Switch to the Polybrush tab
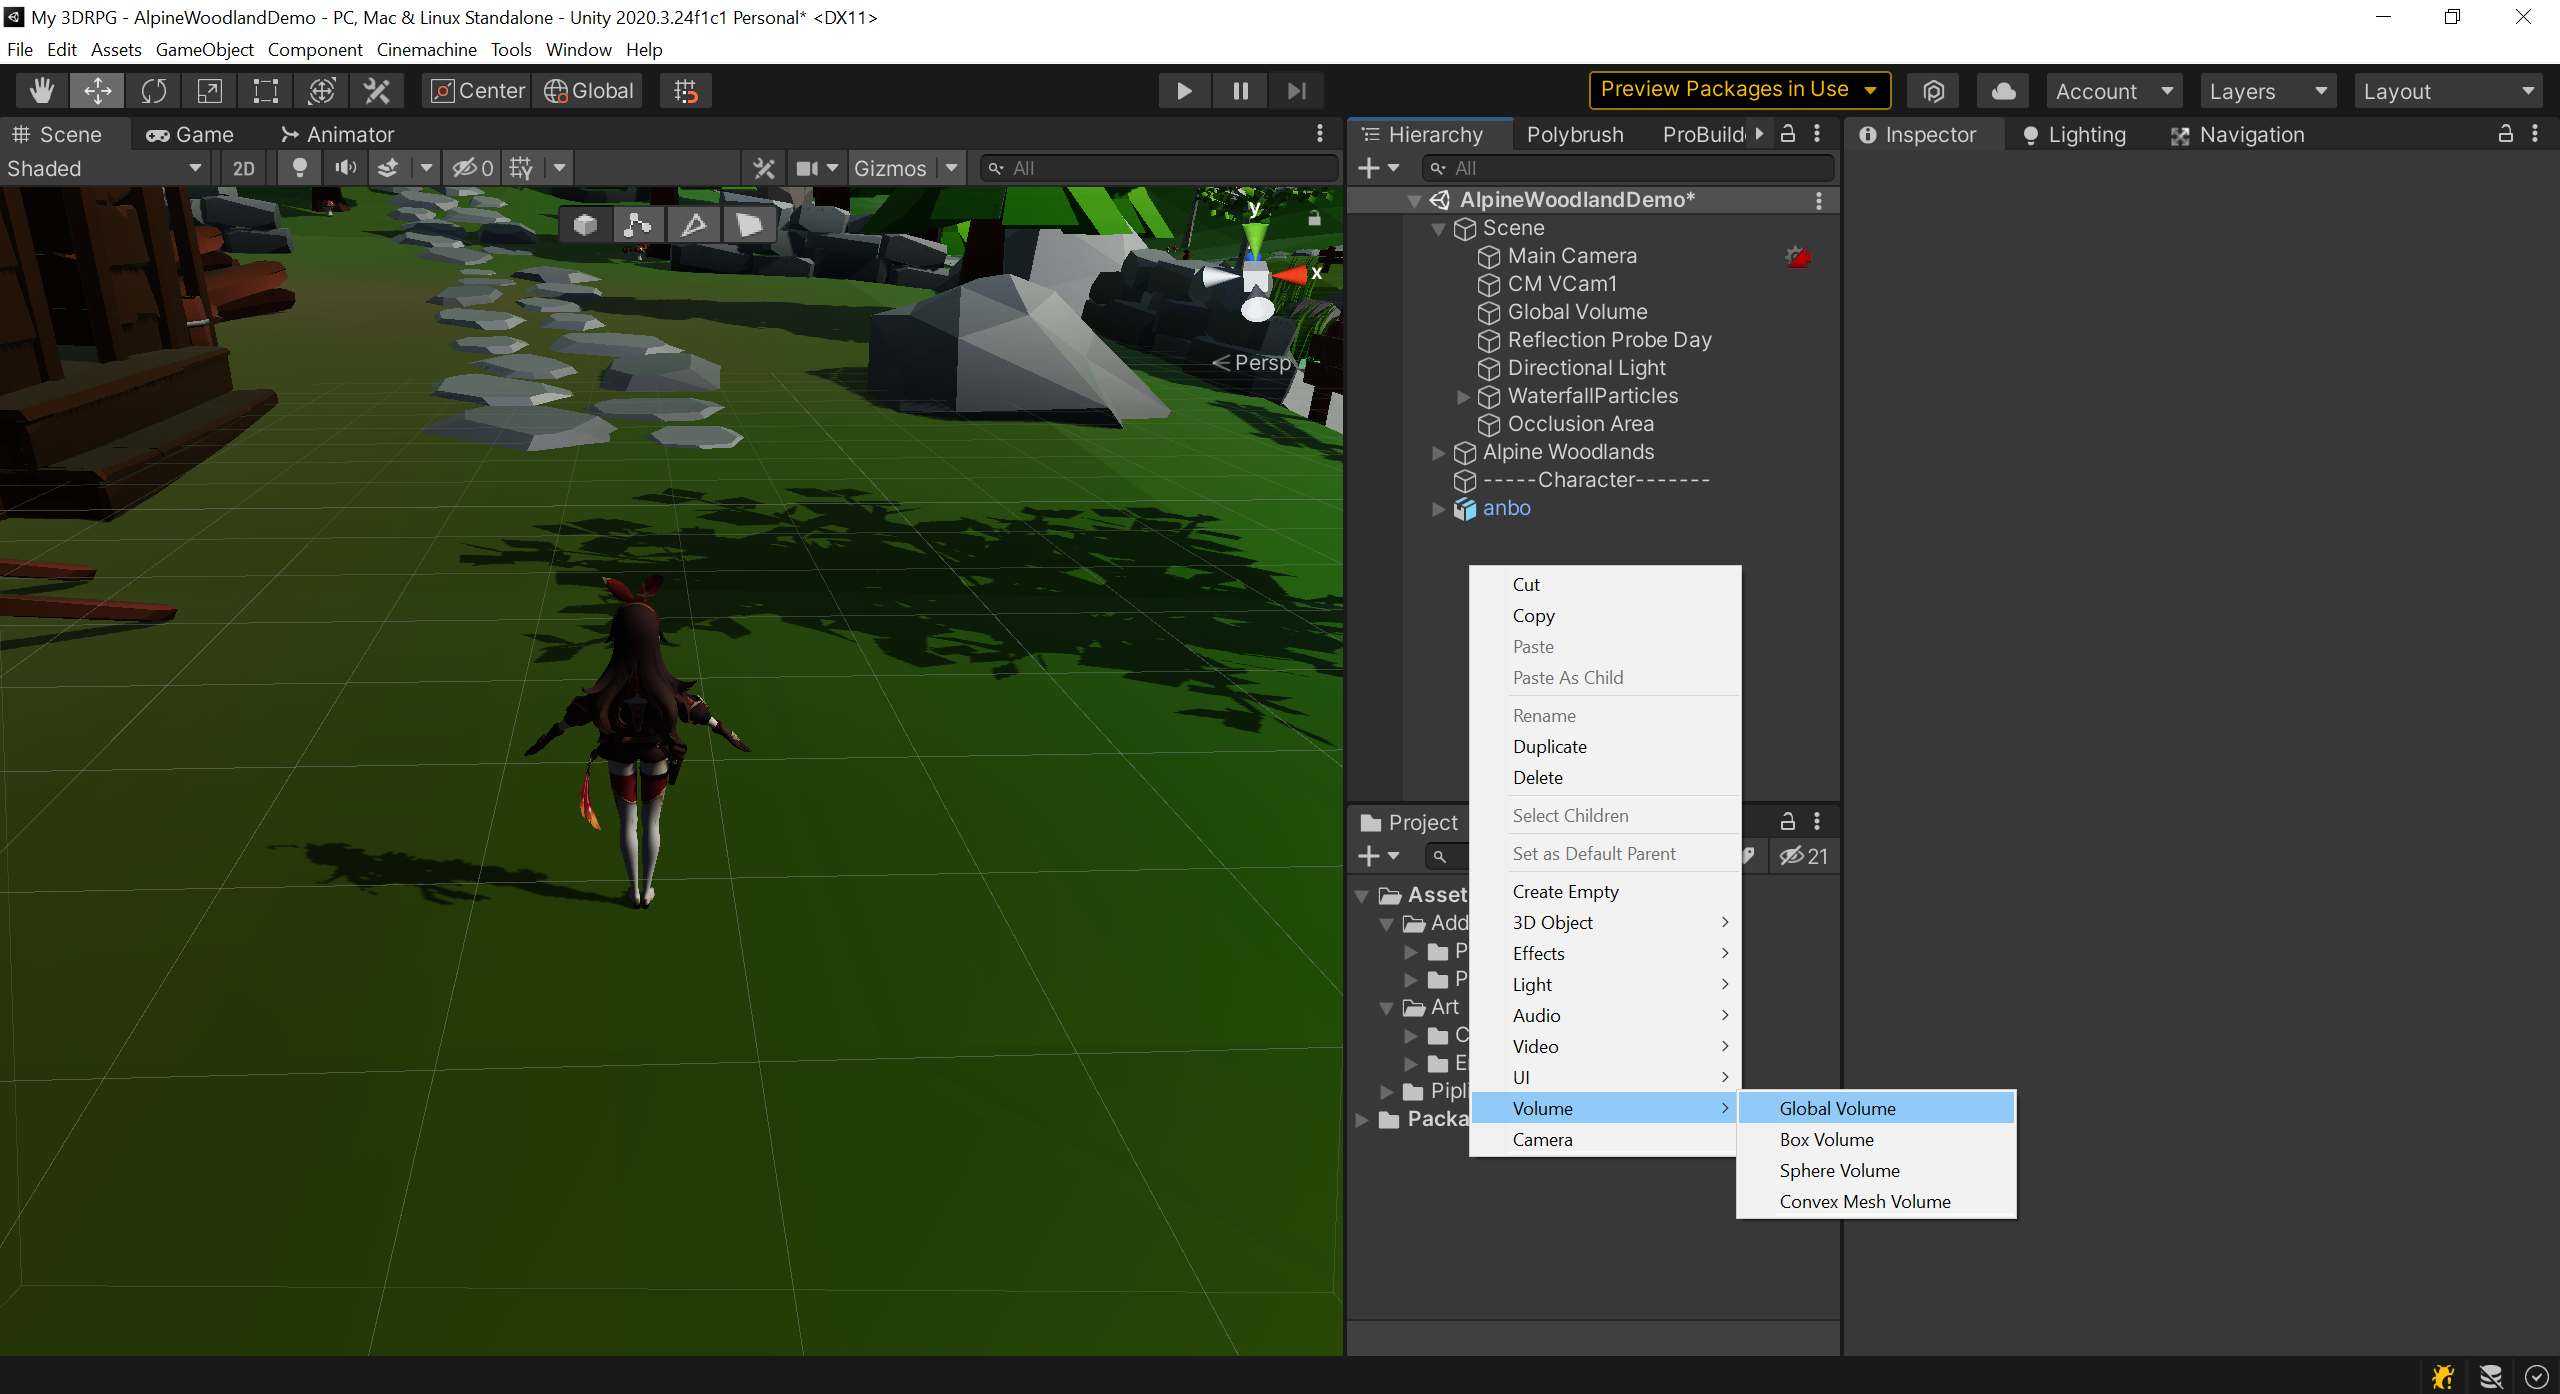The image size is (2560, 1394). point(1575,134)
